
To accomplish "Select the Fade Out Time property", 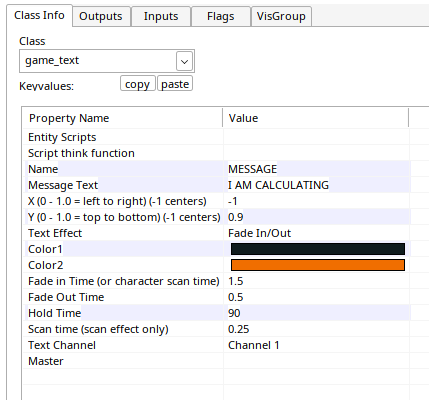I will point(66,297).
